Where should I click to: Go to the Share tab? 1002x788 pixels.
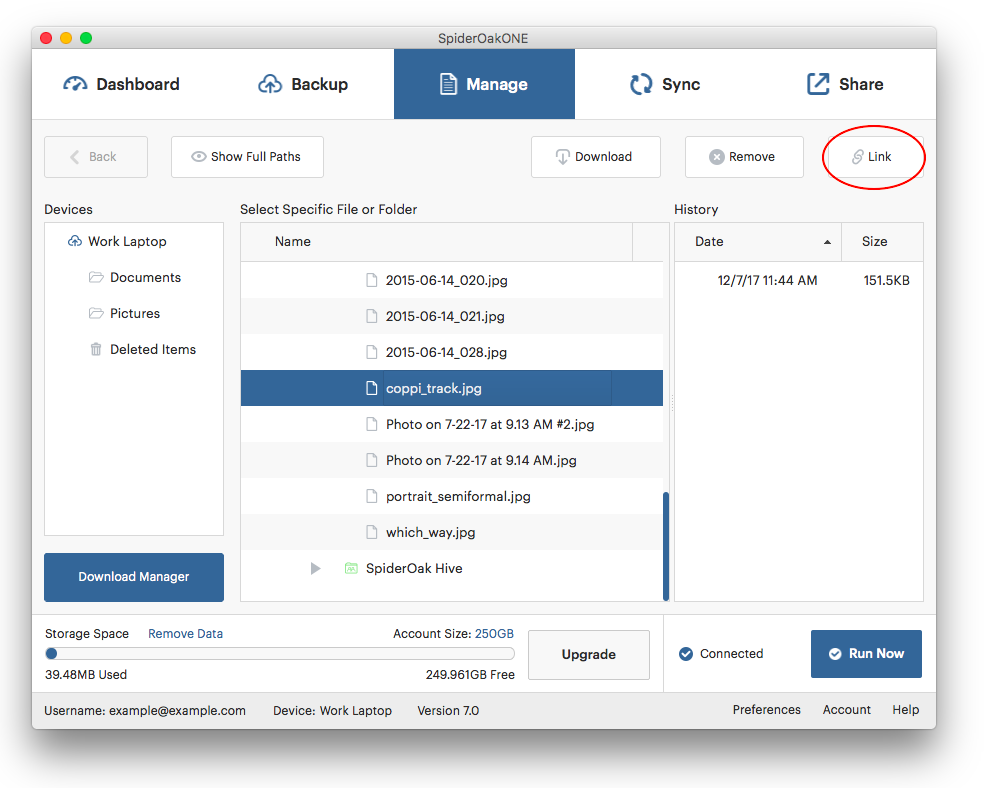pyautogui.click(x=845, y=84)
